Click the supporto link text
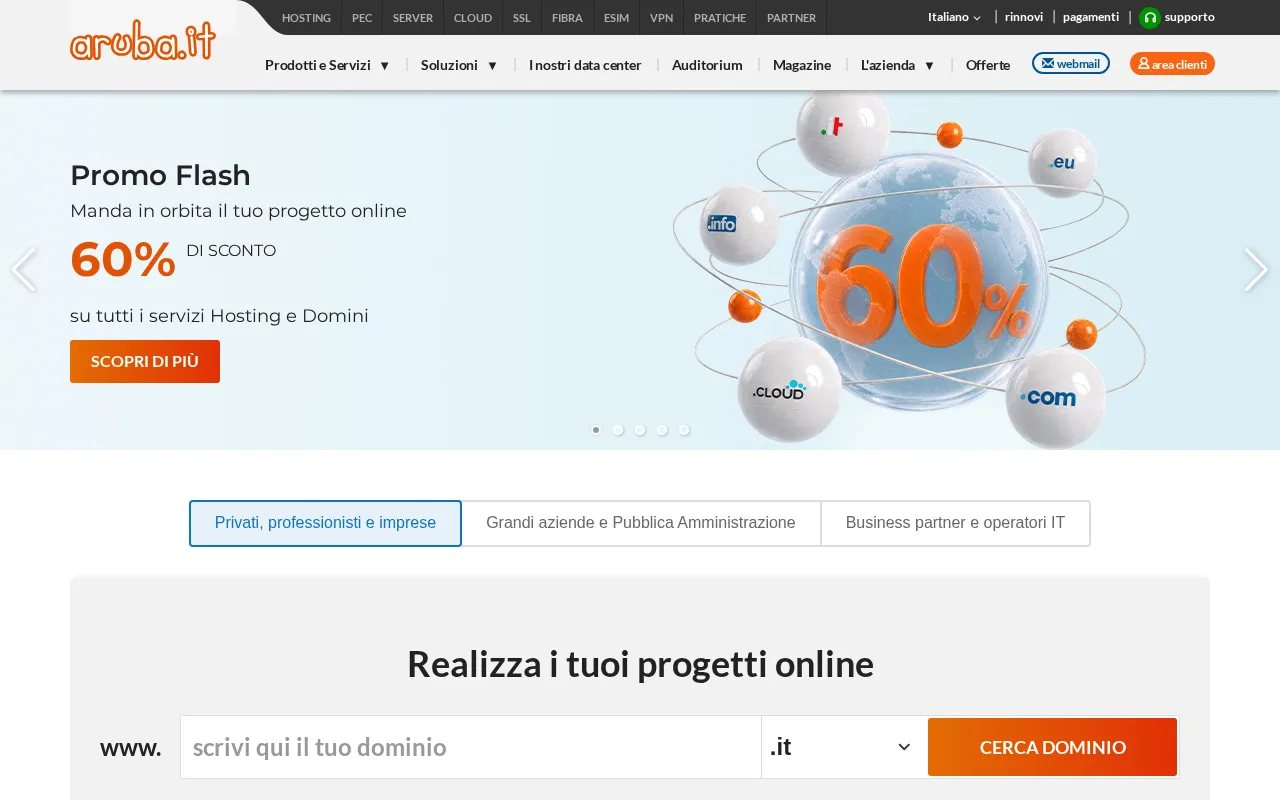This screenshot has height=800, width=1280. point(1190,17)
